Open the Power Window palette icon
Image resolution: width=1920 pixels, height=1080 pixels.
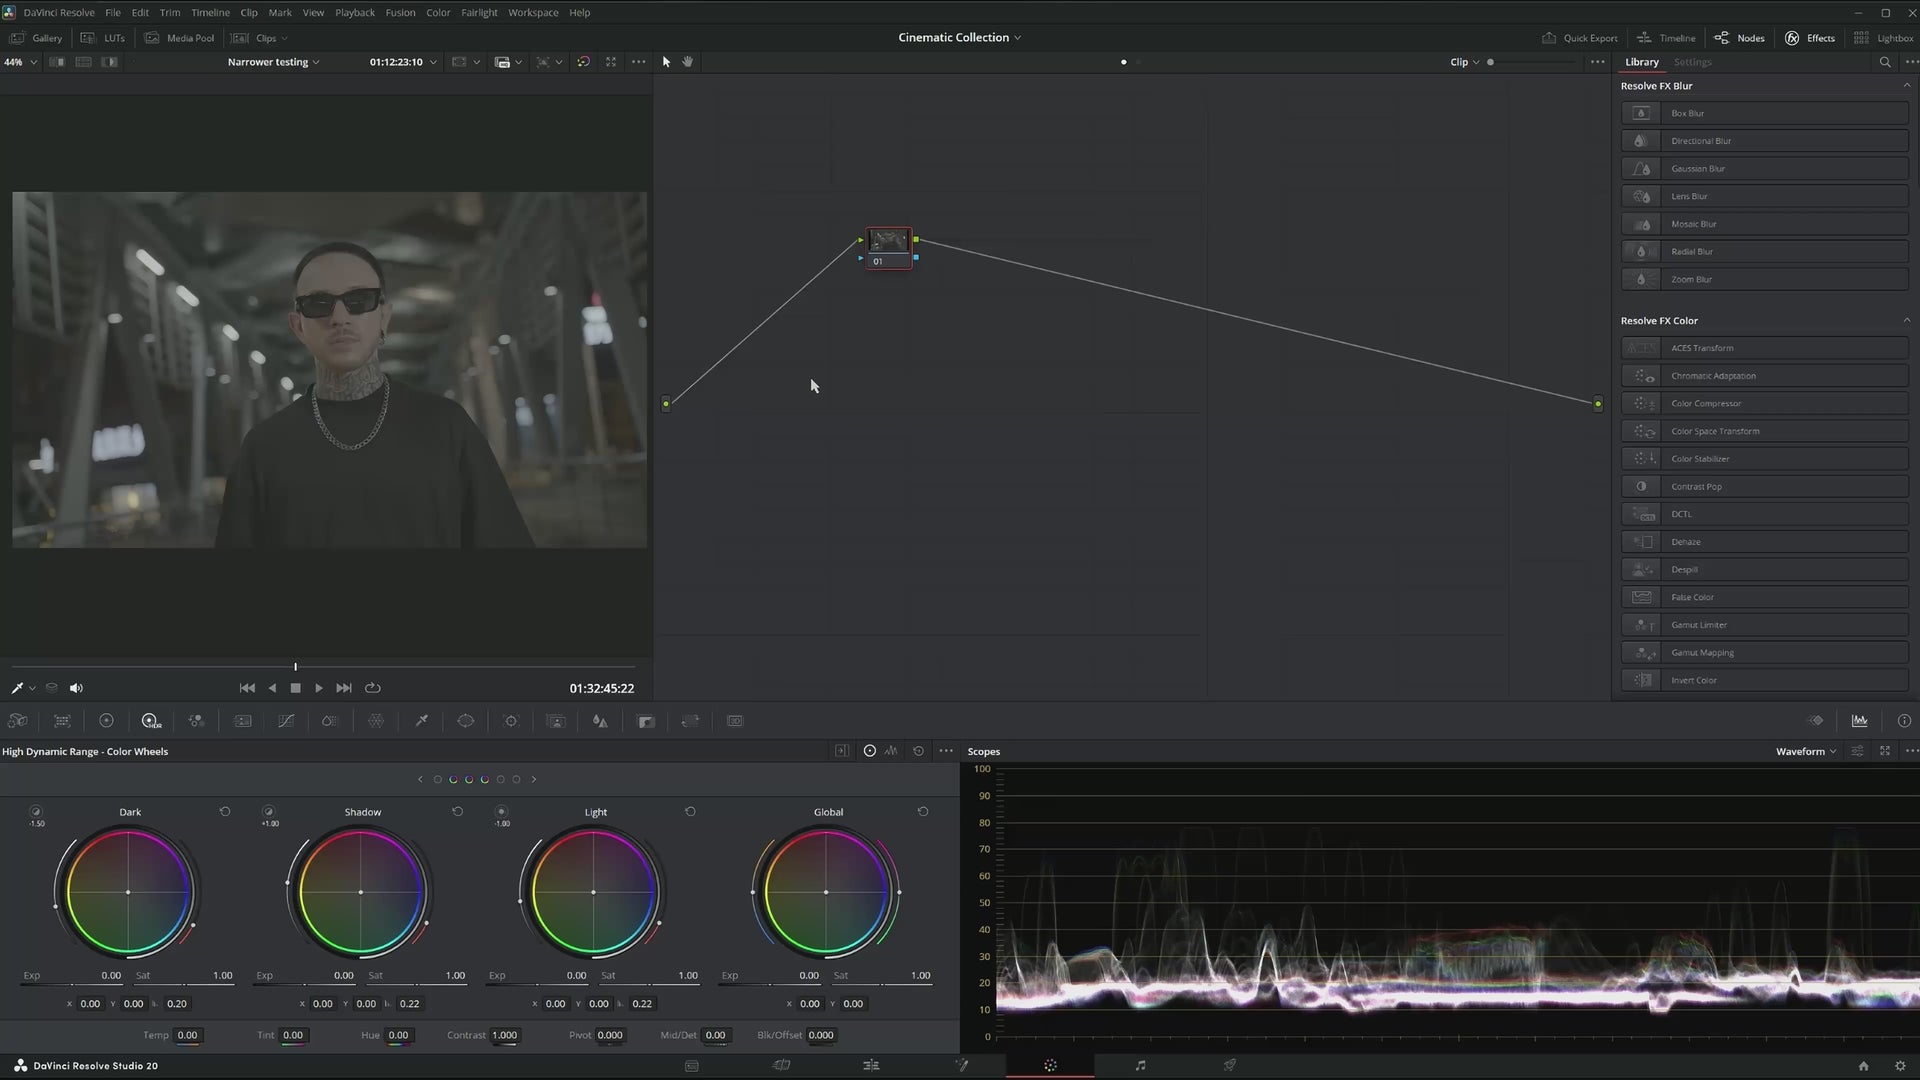(466, 721)
